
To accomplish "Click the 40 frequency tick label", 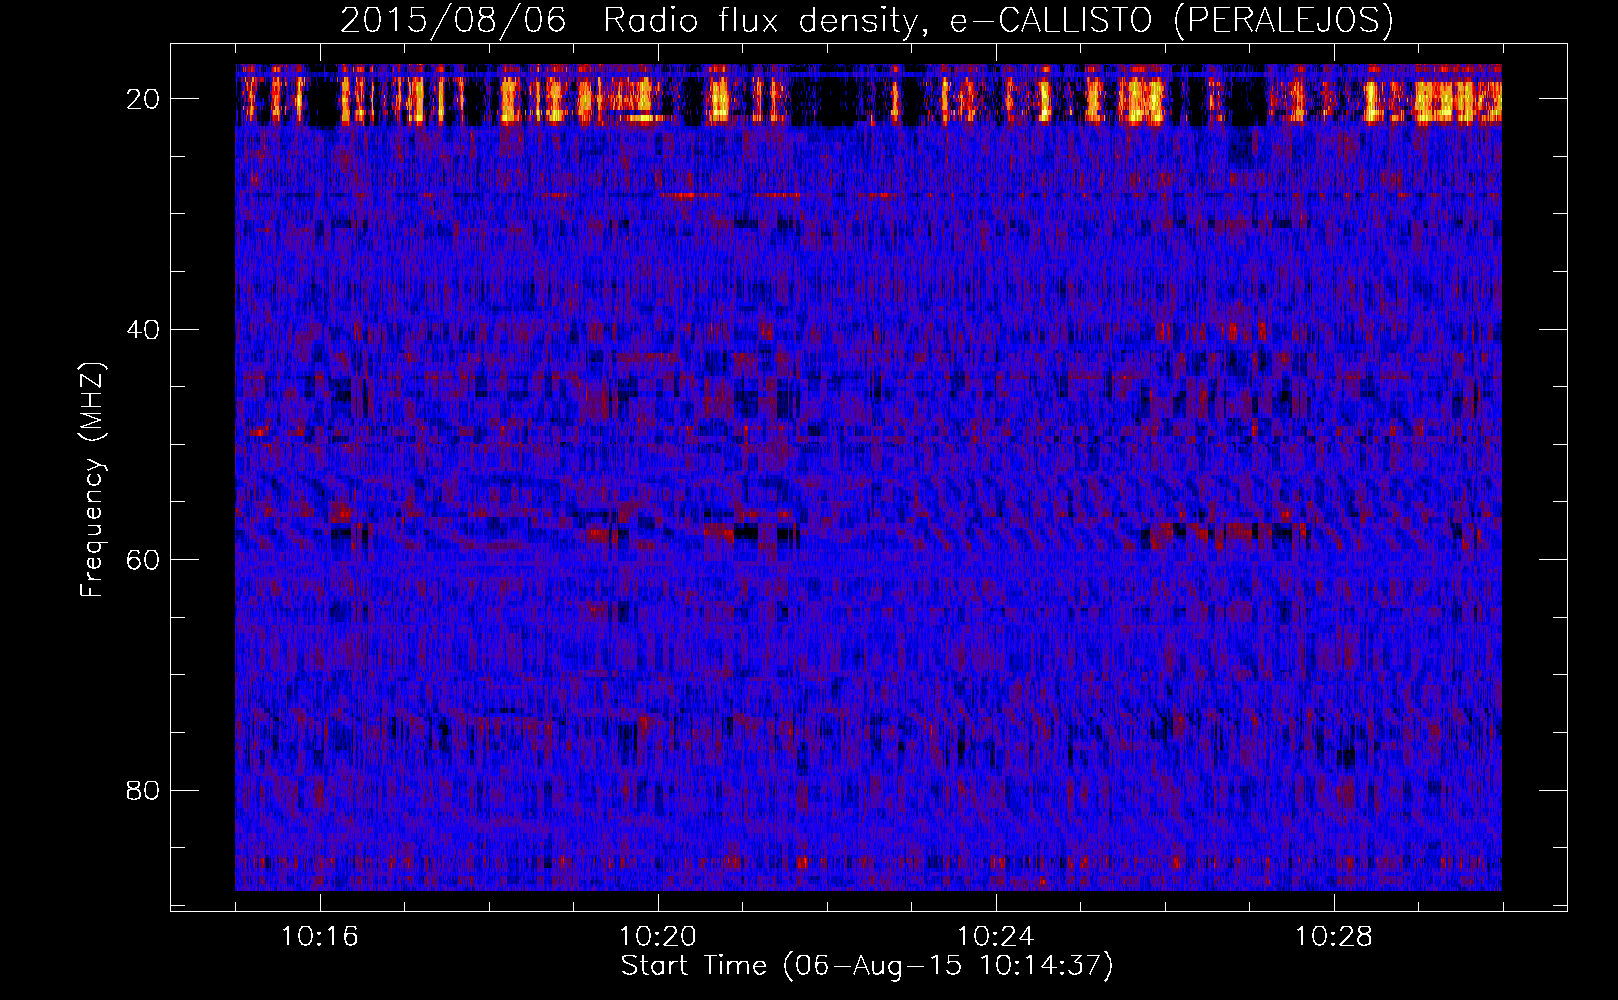I will point(144,329).
